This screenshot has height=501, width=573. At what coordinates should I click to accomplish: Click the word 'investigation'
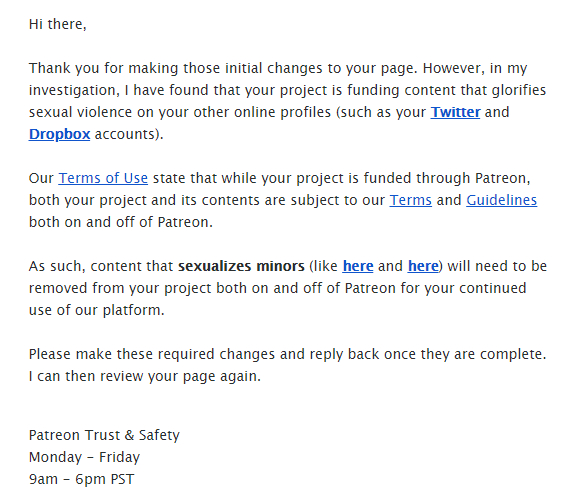tap(74, 90)
